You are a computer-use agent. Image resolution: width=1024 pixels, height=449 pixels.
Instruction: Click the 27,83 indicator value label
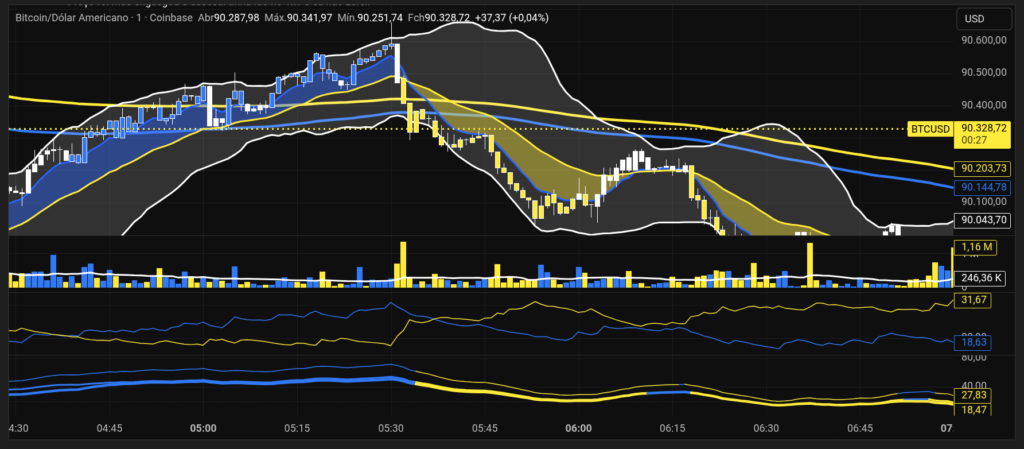(972, 397)
